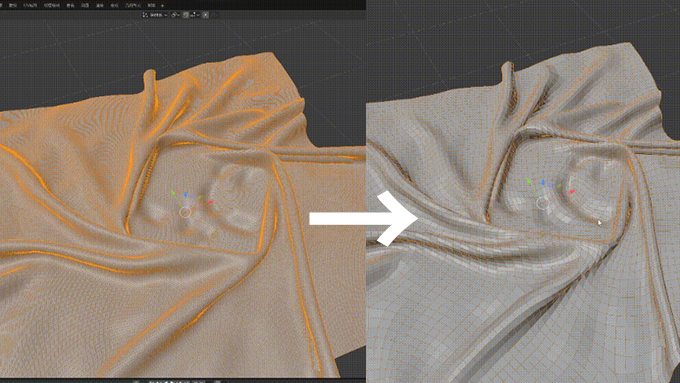
Task: Open the transform orientation dropdown in header
Action: click(x=155, y=15)
